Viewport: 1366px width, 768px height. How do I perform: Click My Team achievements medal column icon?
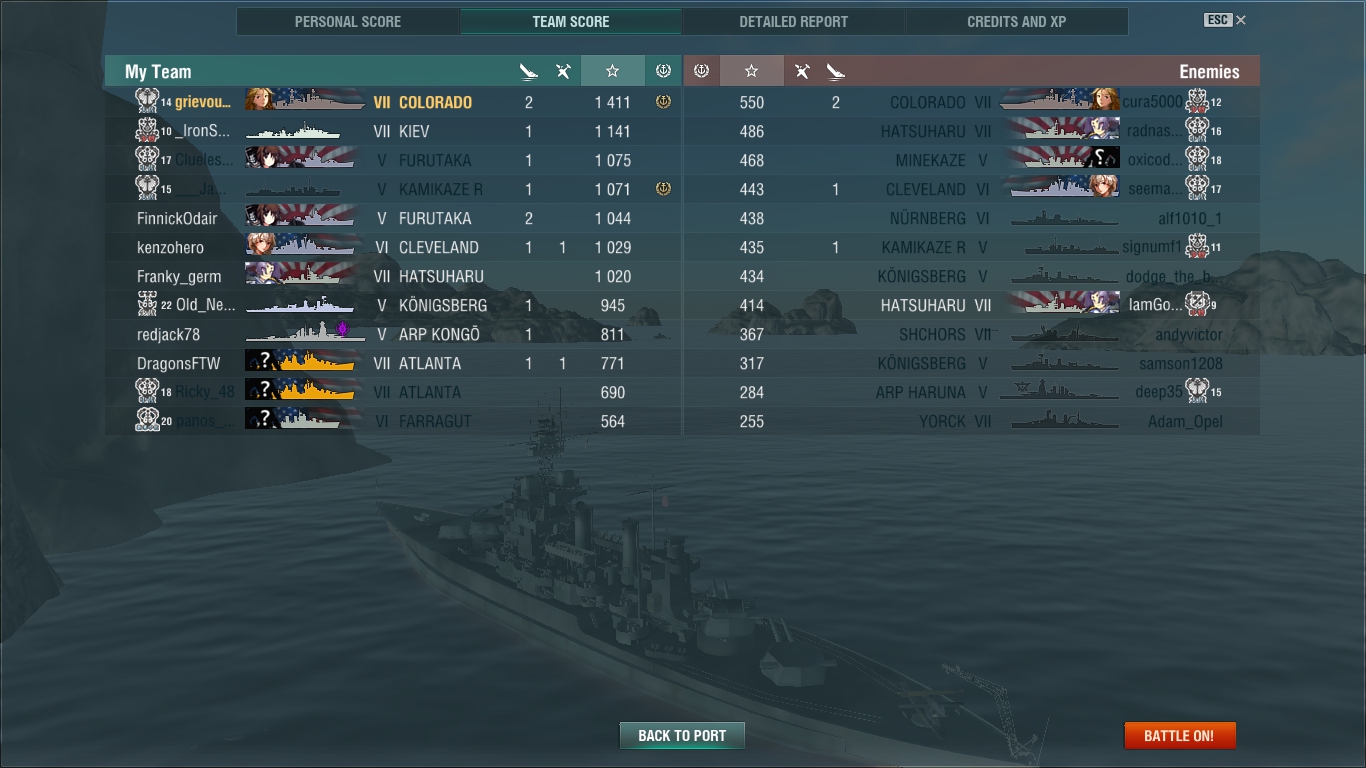coord(663,71)
